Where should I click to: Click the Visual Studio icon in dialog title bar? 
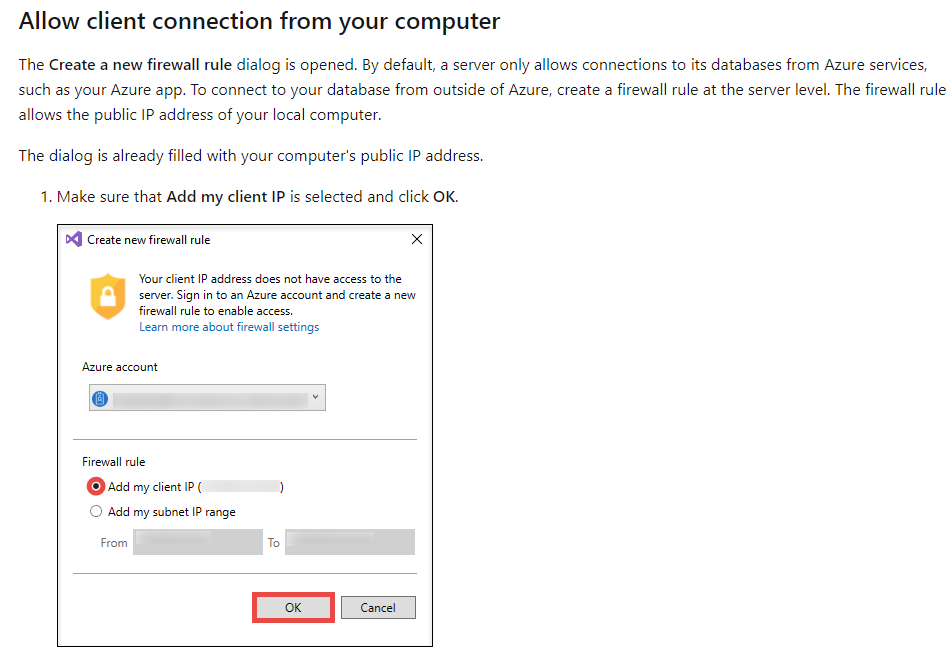[x=73, y=240]
